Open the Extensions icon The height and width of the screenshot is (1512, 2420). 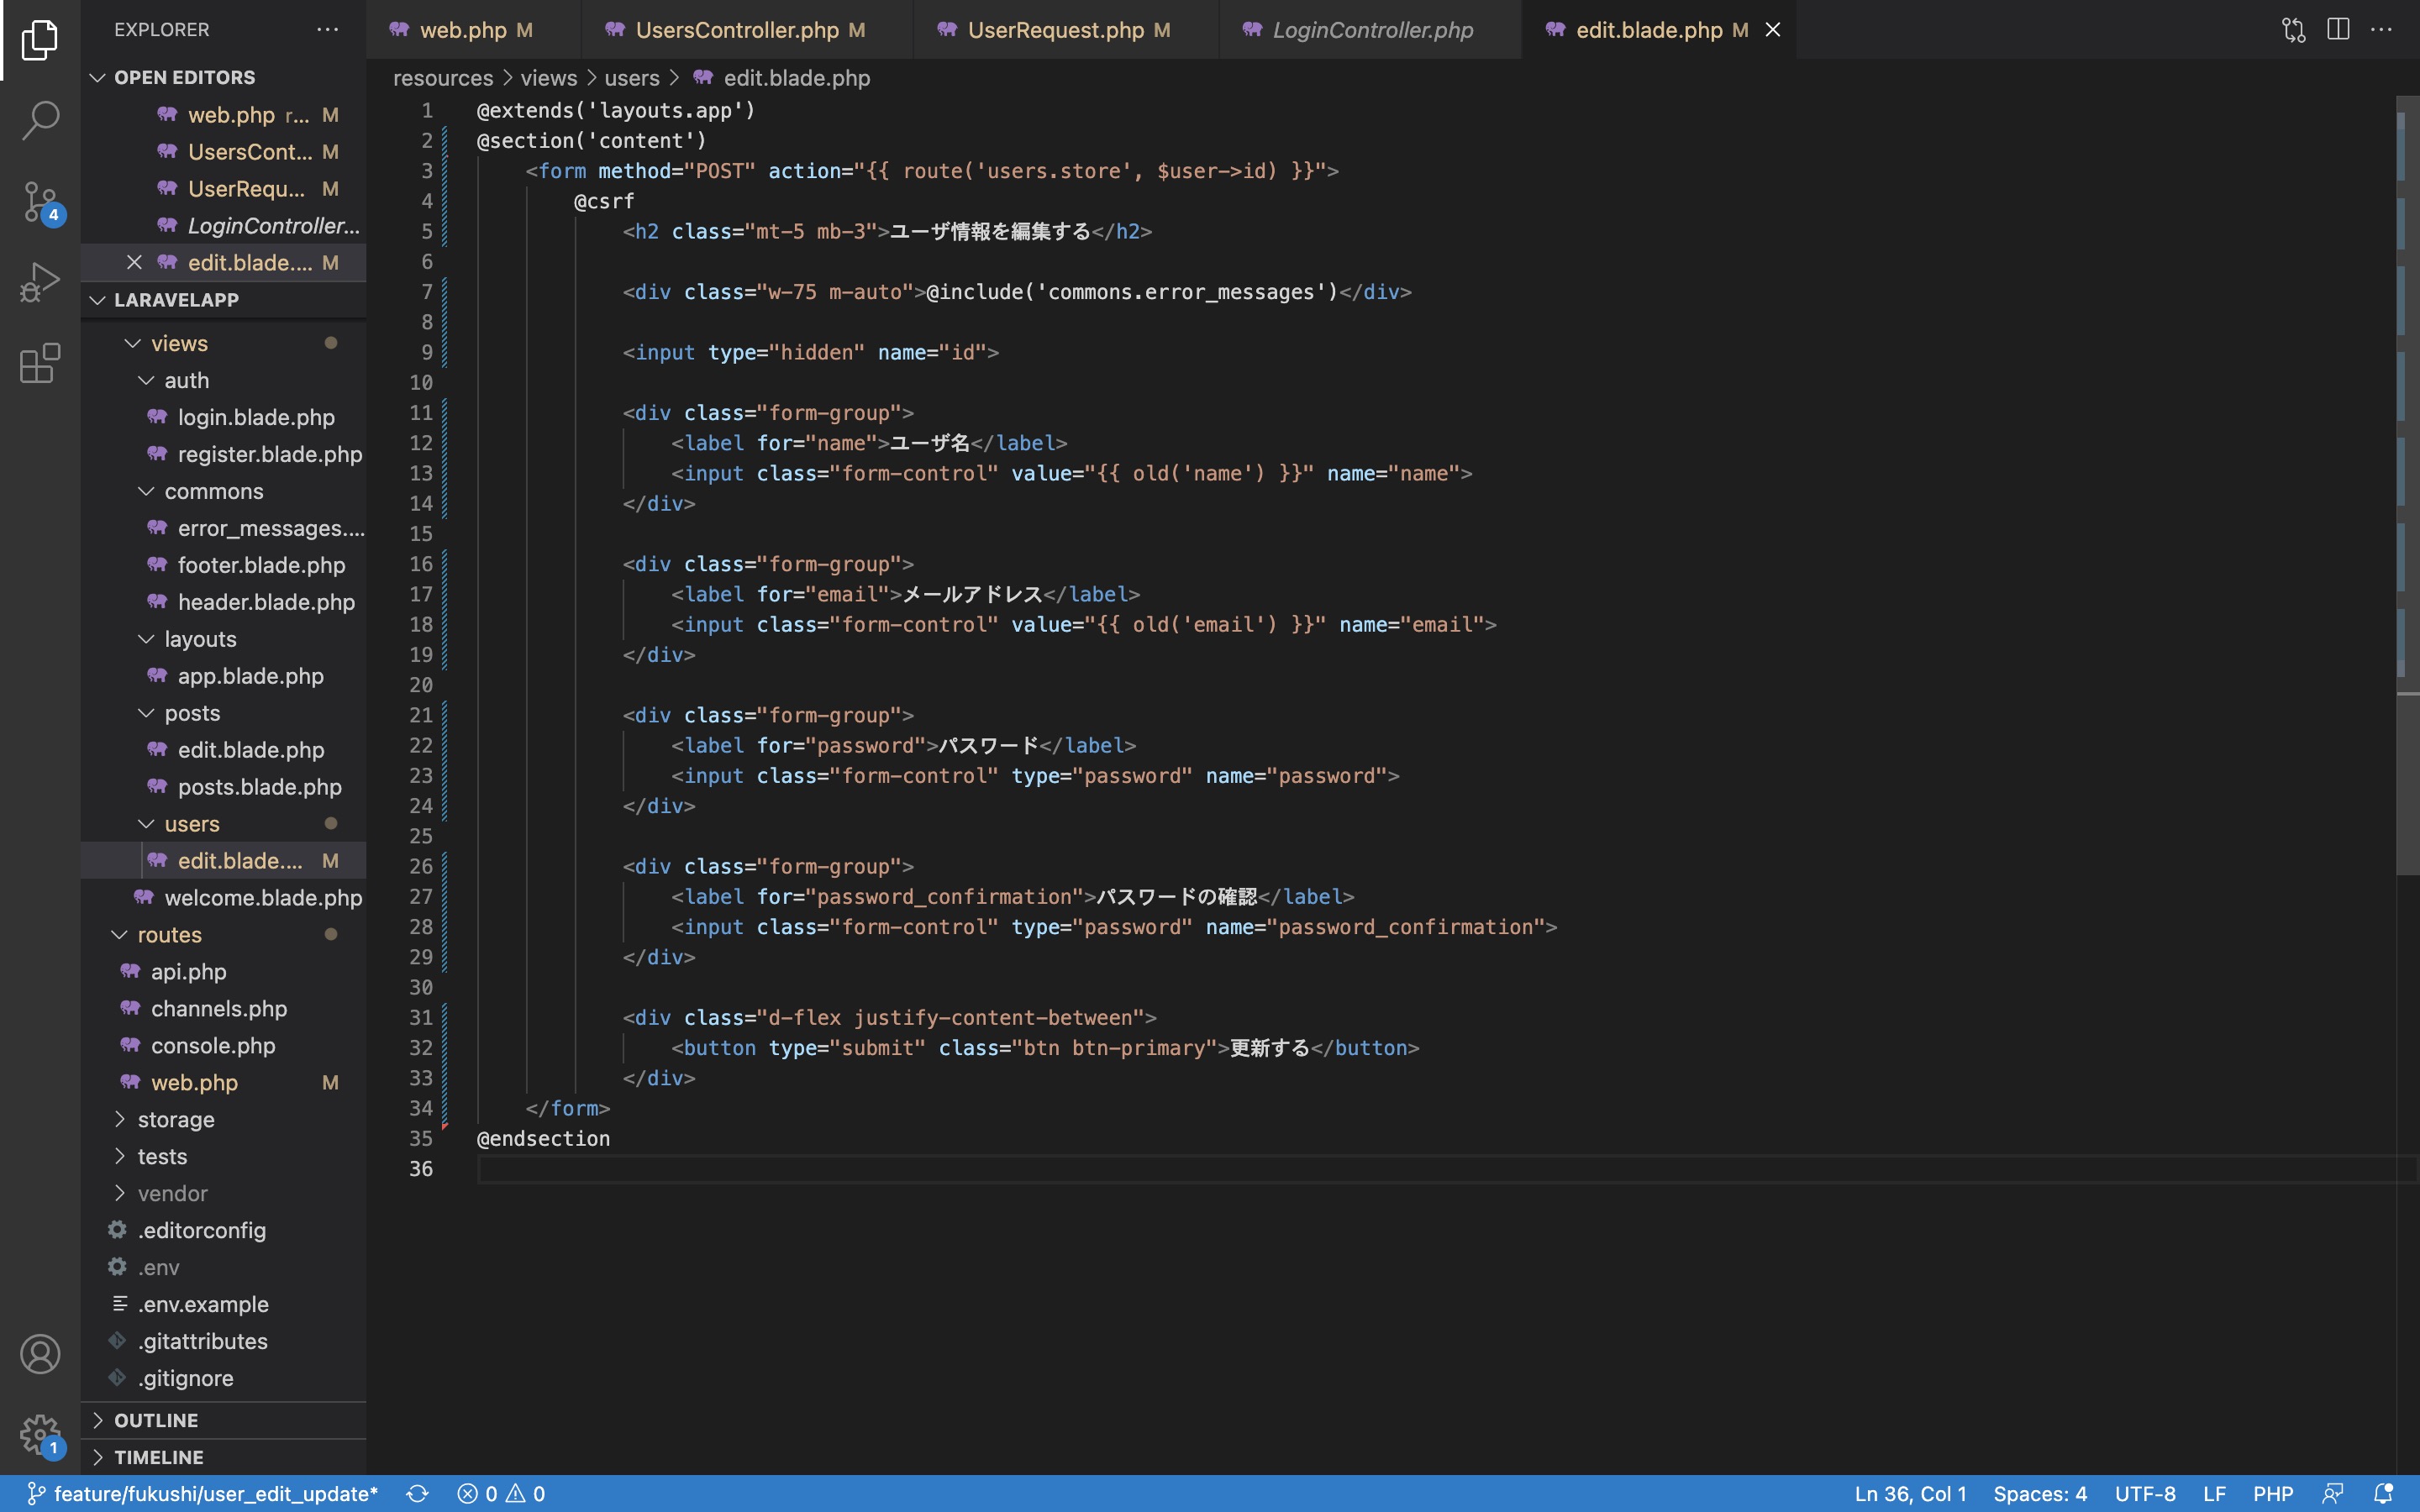click(40, 363)
